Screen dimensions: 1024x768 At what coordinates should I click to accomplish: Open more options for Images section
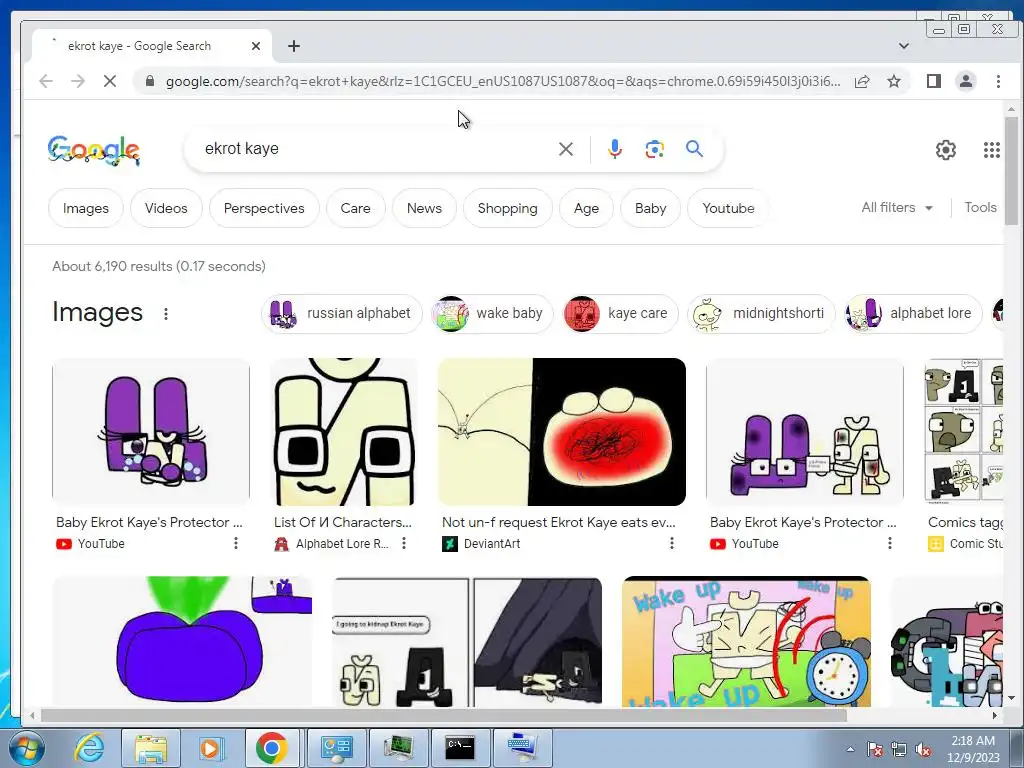(x=166, y=313)
